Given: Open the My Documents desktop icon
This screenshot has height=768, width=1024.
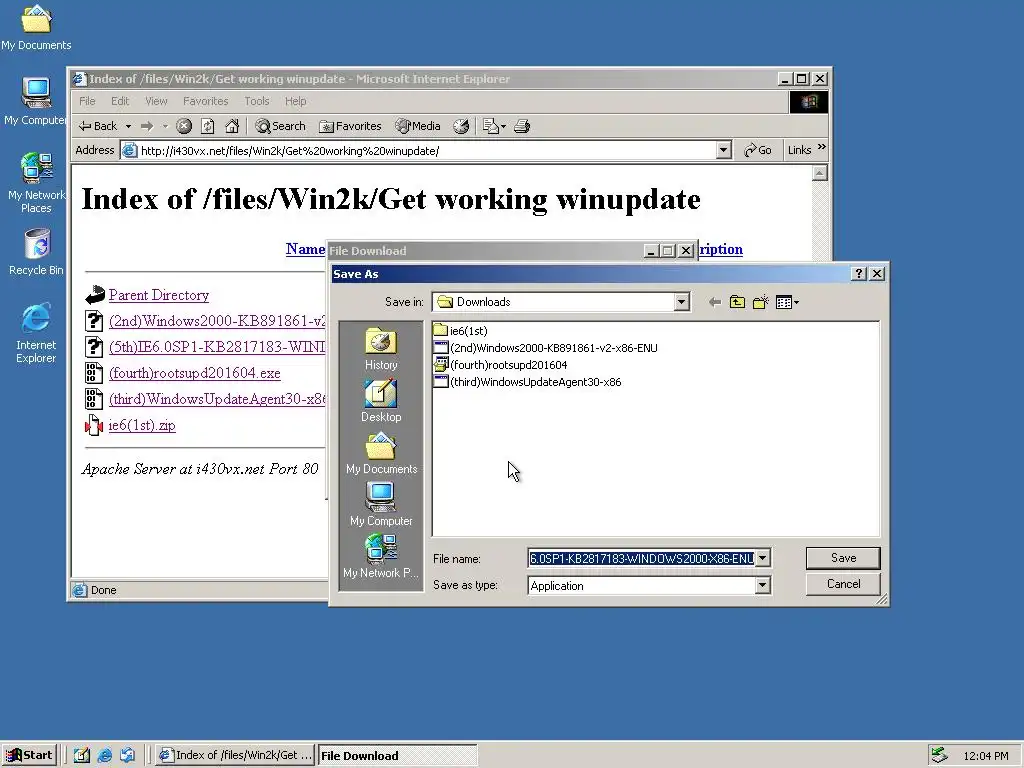Looking at the screenshot, I should point(36,27).
